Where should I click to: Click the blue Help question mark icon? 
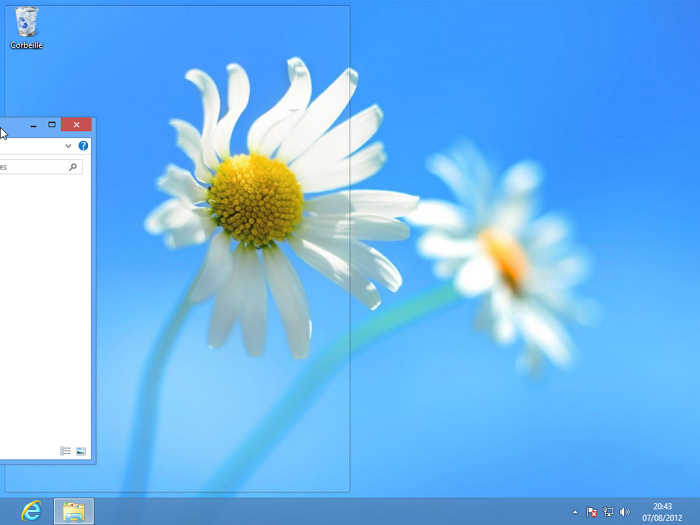coord(83,146)
